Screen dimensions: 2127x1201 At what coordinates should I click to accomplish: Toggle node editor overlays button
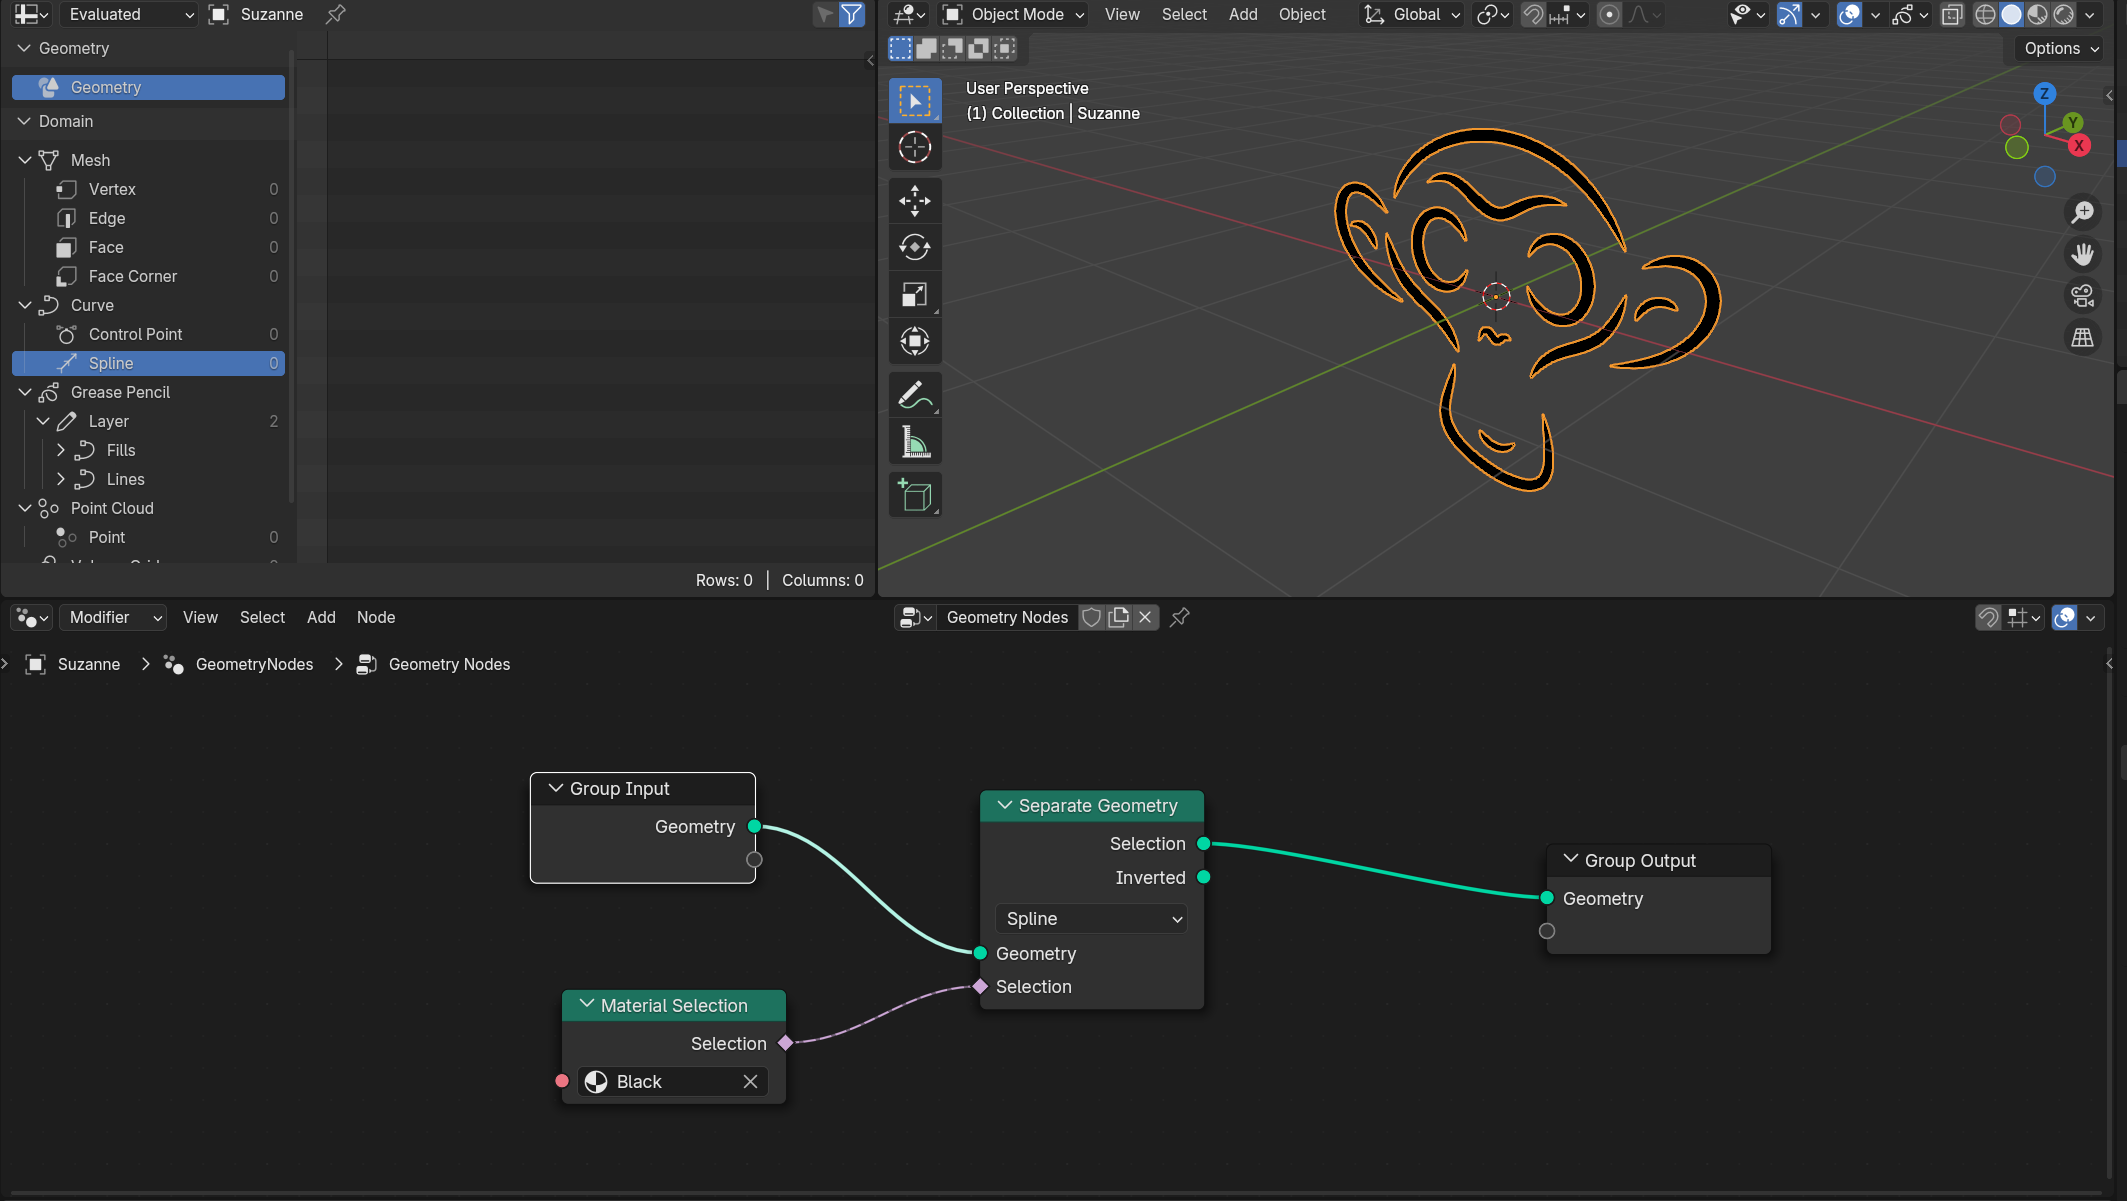tap(2065, 617)
